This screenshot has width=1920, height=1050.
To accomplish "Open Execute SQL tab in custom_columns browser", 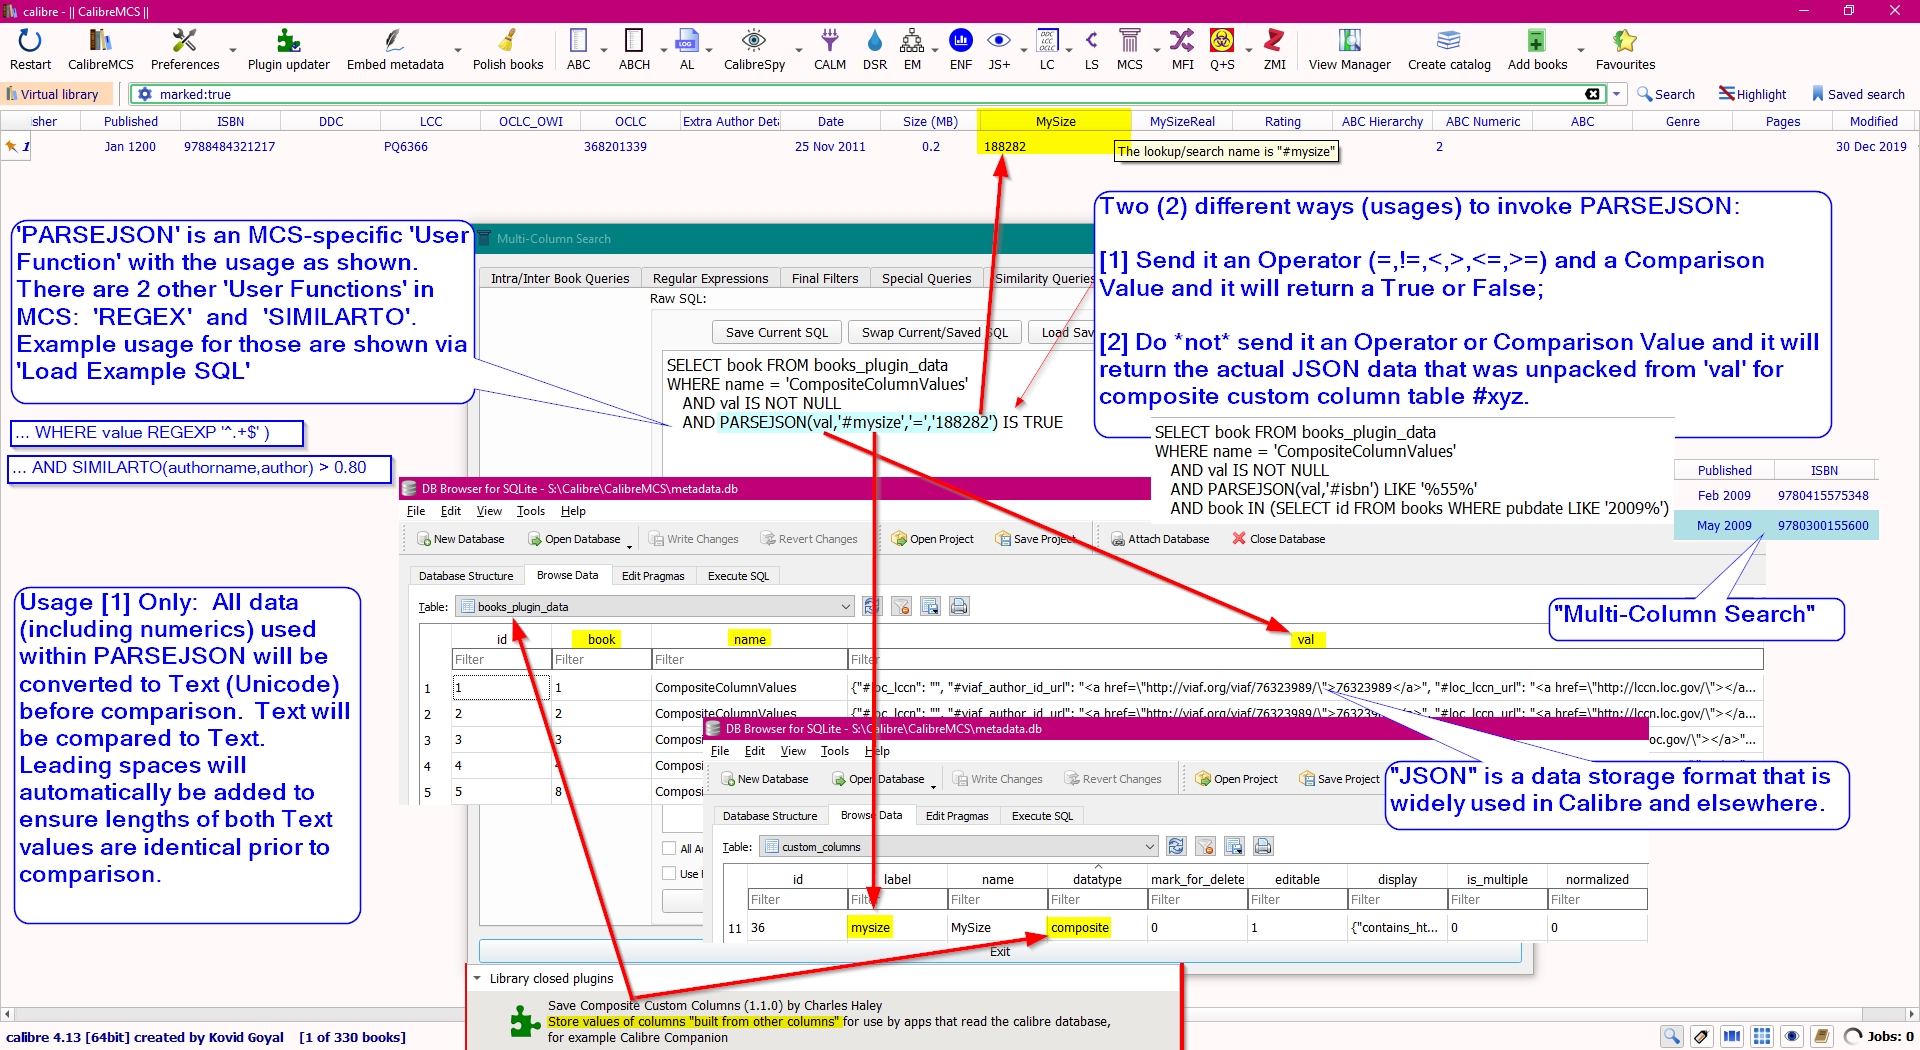I will click(1042, 816).
